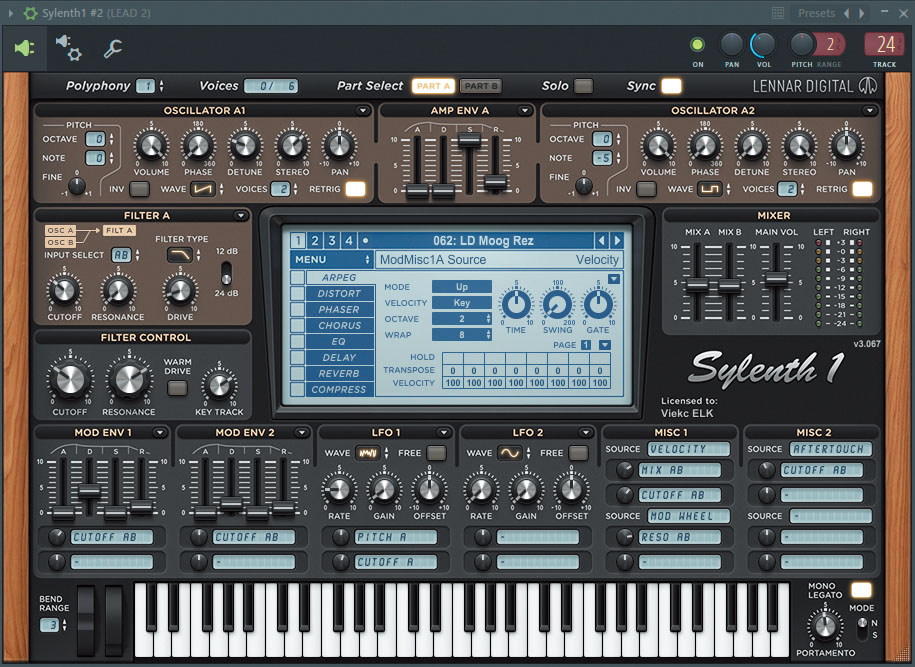Click the Oscillator A1 Detune knob
The image size is (915, 667).
click(245, 145)
